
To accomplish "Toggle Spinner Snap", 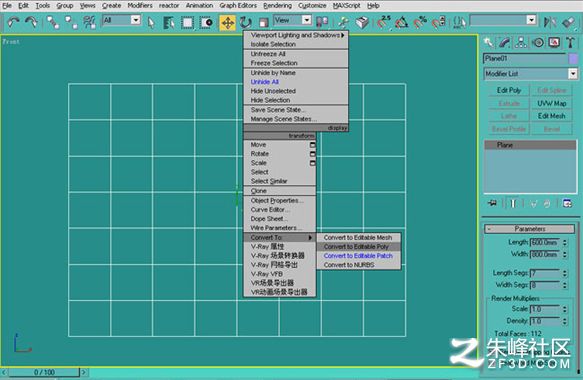I will pyautogui.click(x=439, y=22).
